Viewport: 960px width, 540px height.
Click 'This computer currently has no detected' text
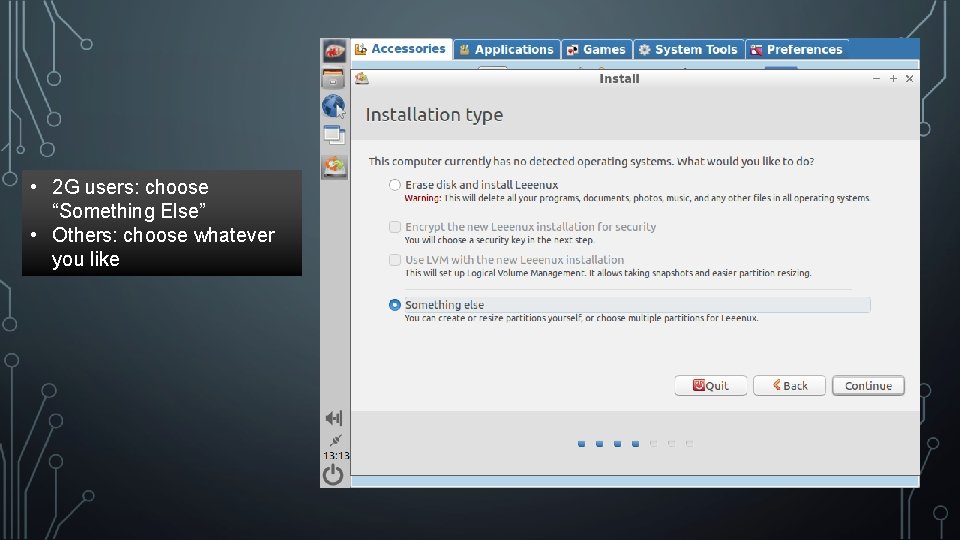(x=591, y=162)
